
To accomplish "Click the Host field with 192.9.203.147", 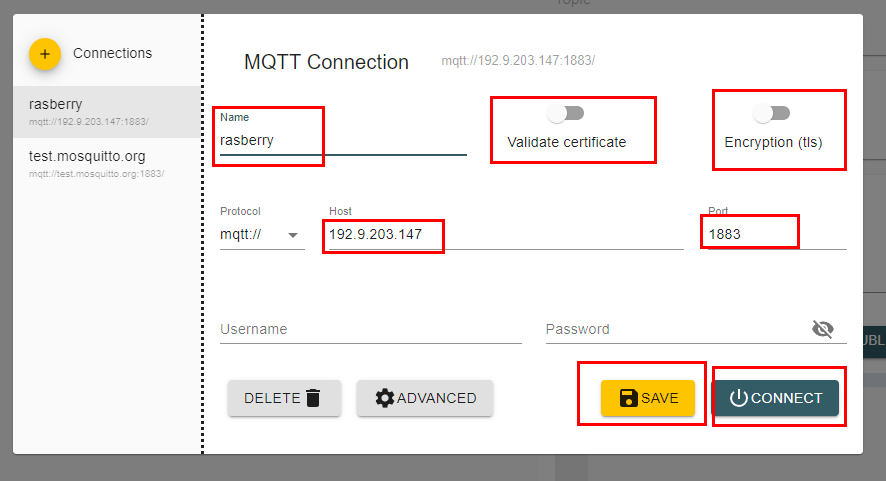I will tap(506, 234).
